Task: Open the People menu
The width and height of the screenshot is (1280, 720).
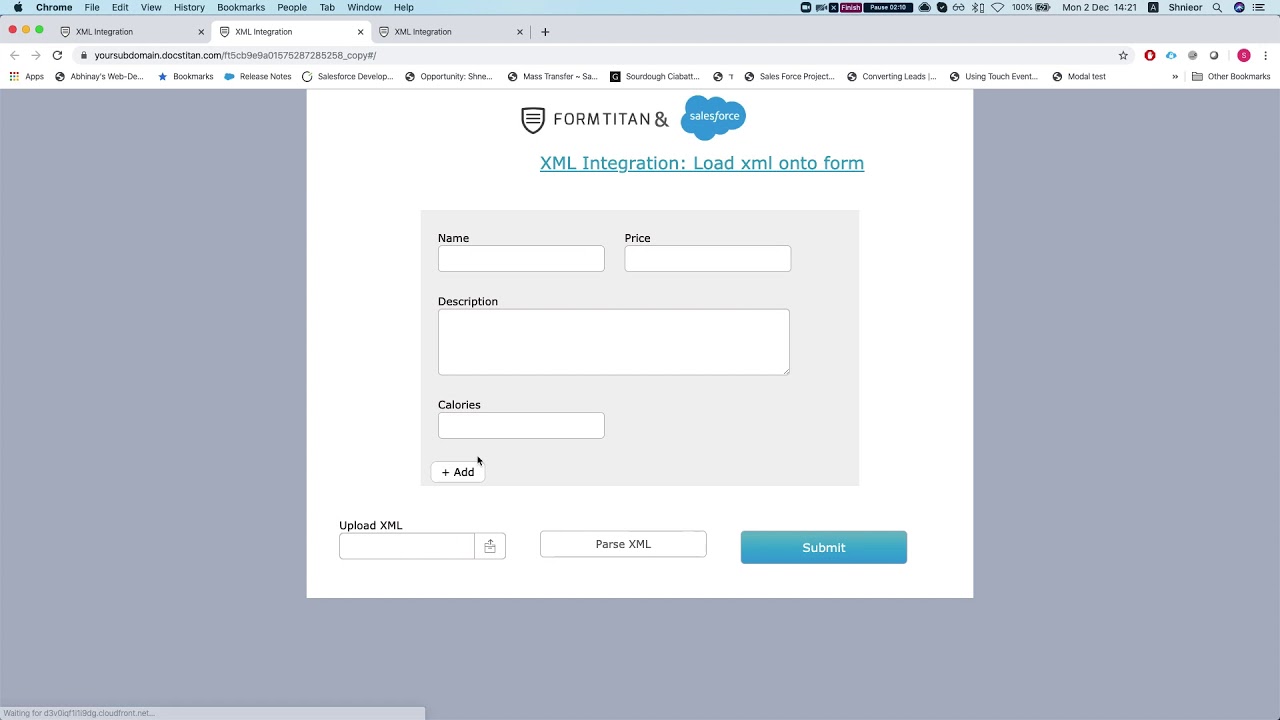Action: coord(292,7)
